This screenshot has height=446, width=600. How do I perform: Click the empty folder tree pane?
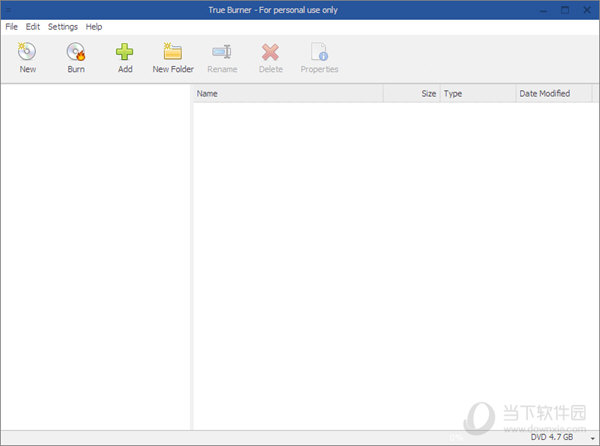96,257
